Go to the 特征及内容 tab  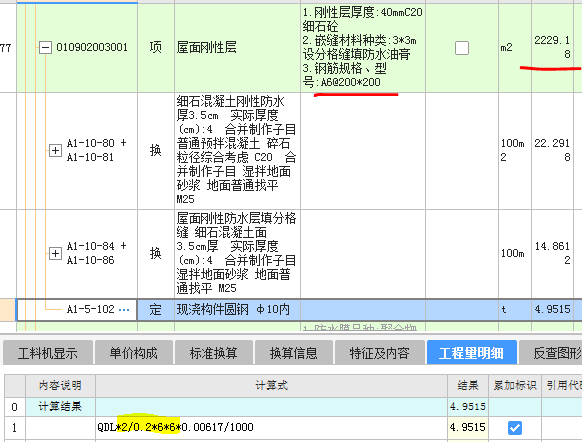(379, 353)
